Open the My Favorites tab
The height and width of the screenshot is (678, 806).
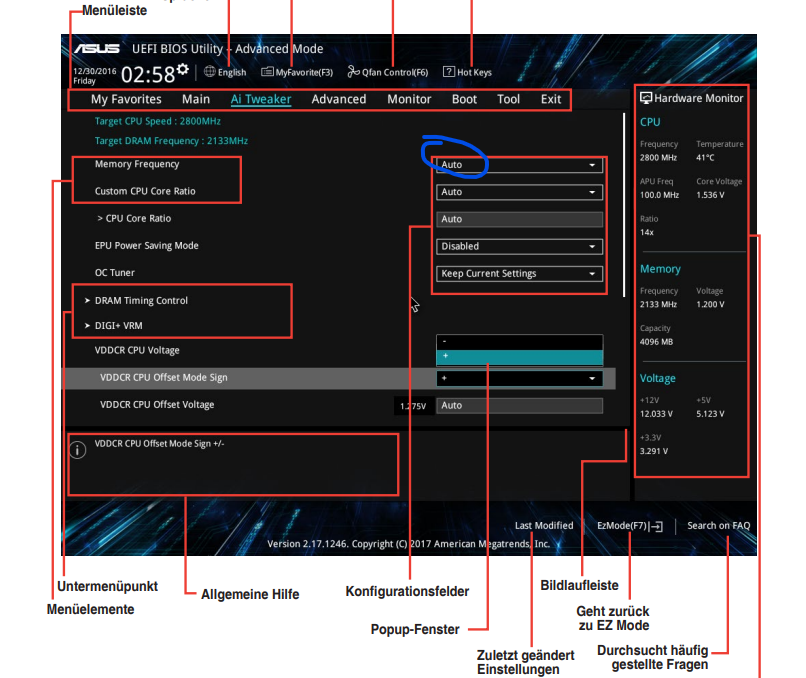point(126,99)
